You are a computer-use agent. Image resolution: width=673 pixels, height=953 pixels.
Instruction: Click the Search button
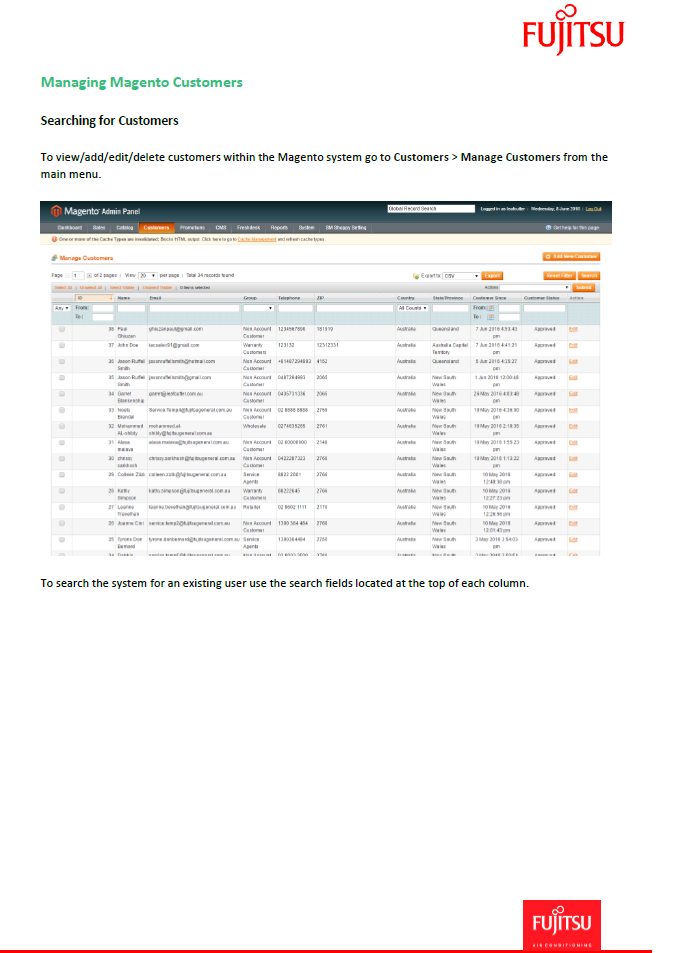[x=588, y=276]
